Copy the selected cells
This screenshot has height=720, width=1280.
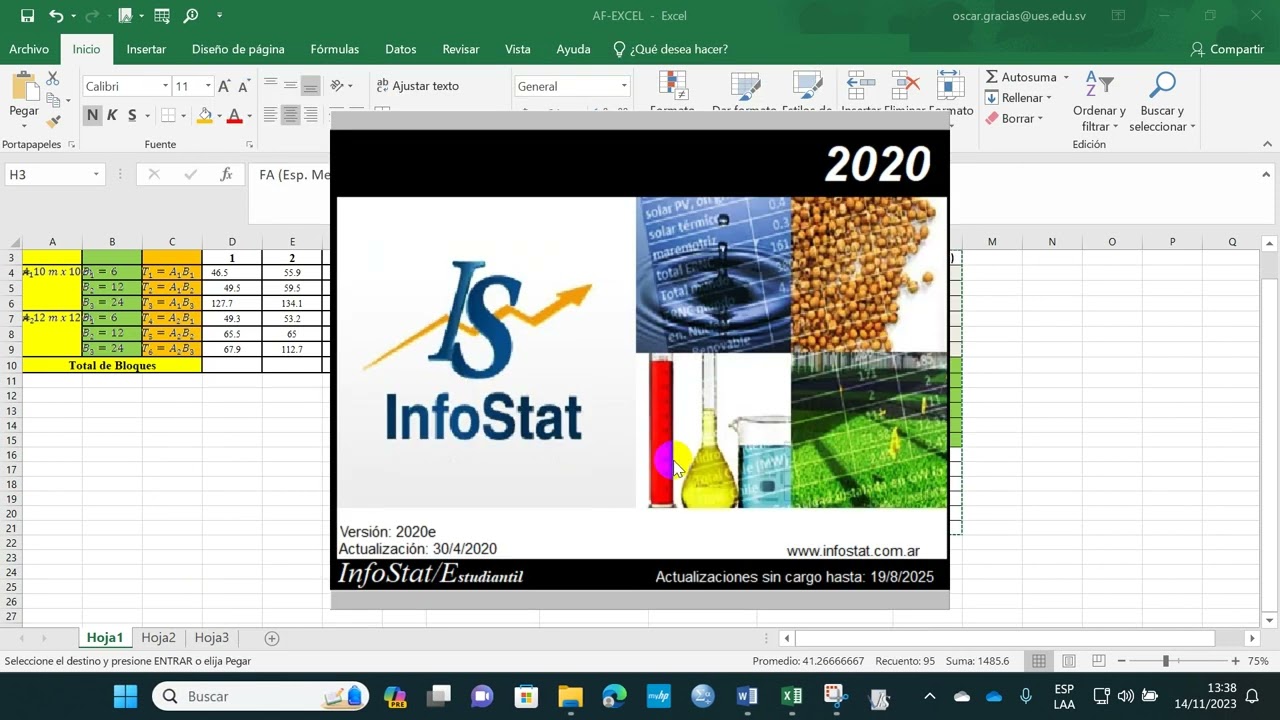click(53, 100)
